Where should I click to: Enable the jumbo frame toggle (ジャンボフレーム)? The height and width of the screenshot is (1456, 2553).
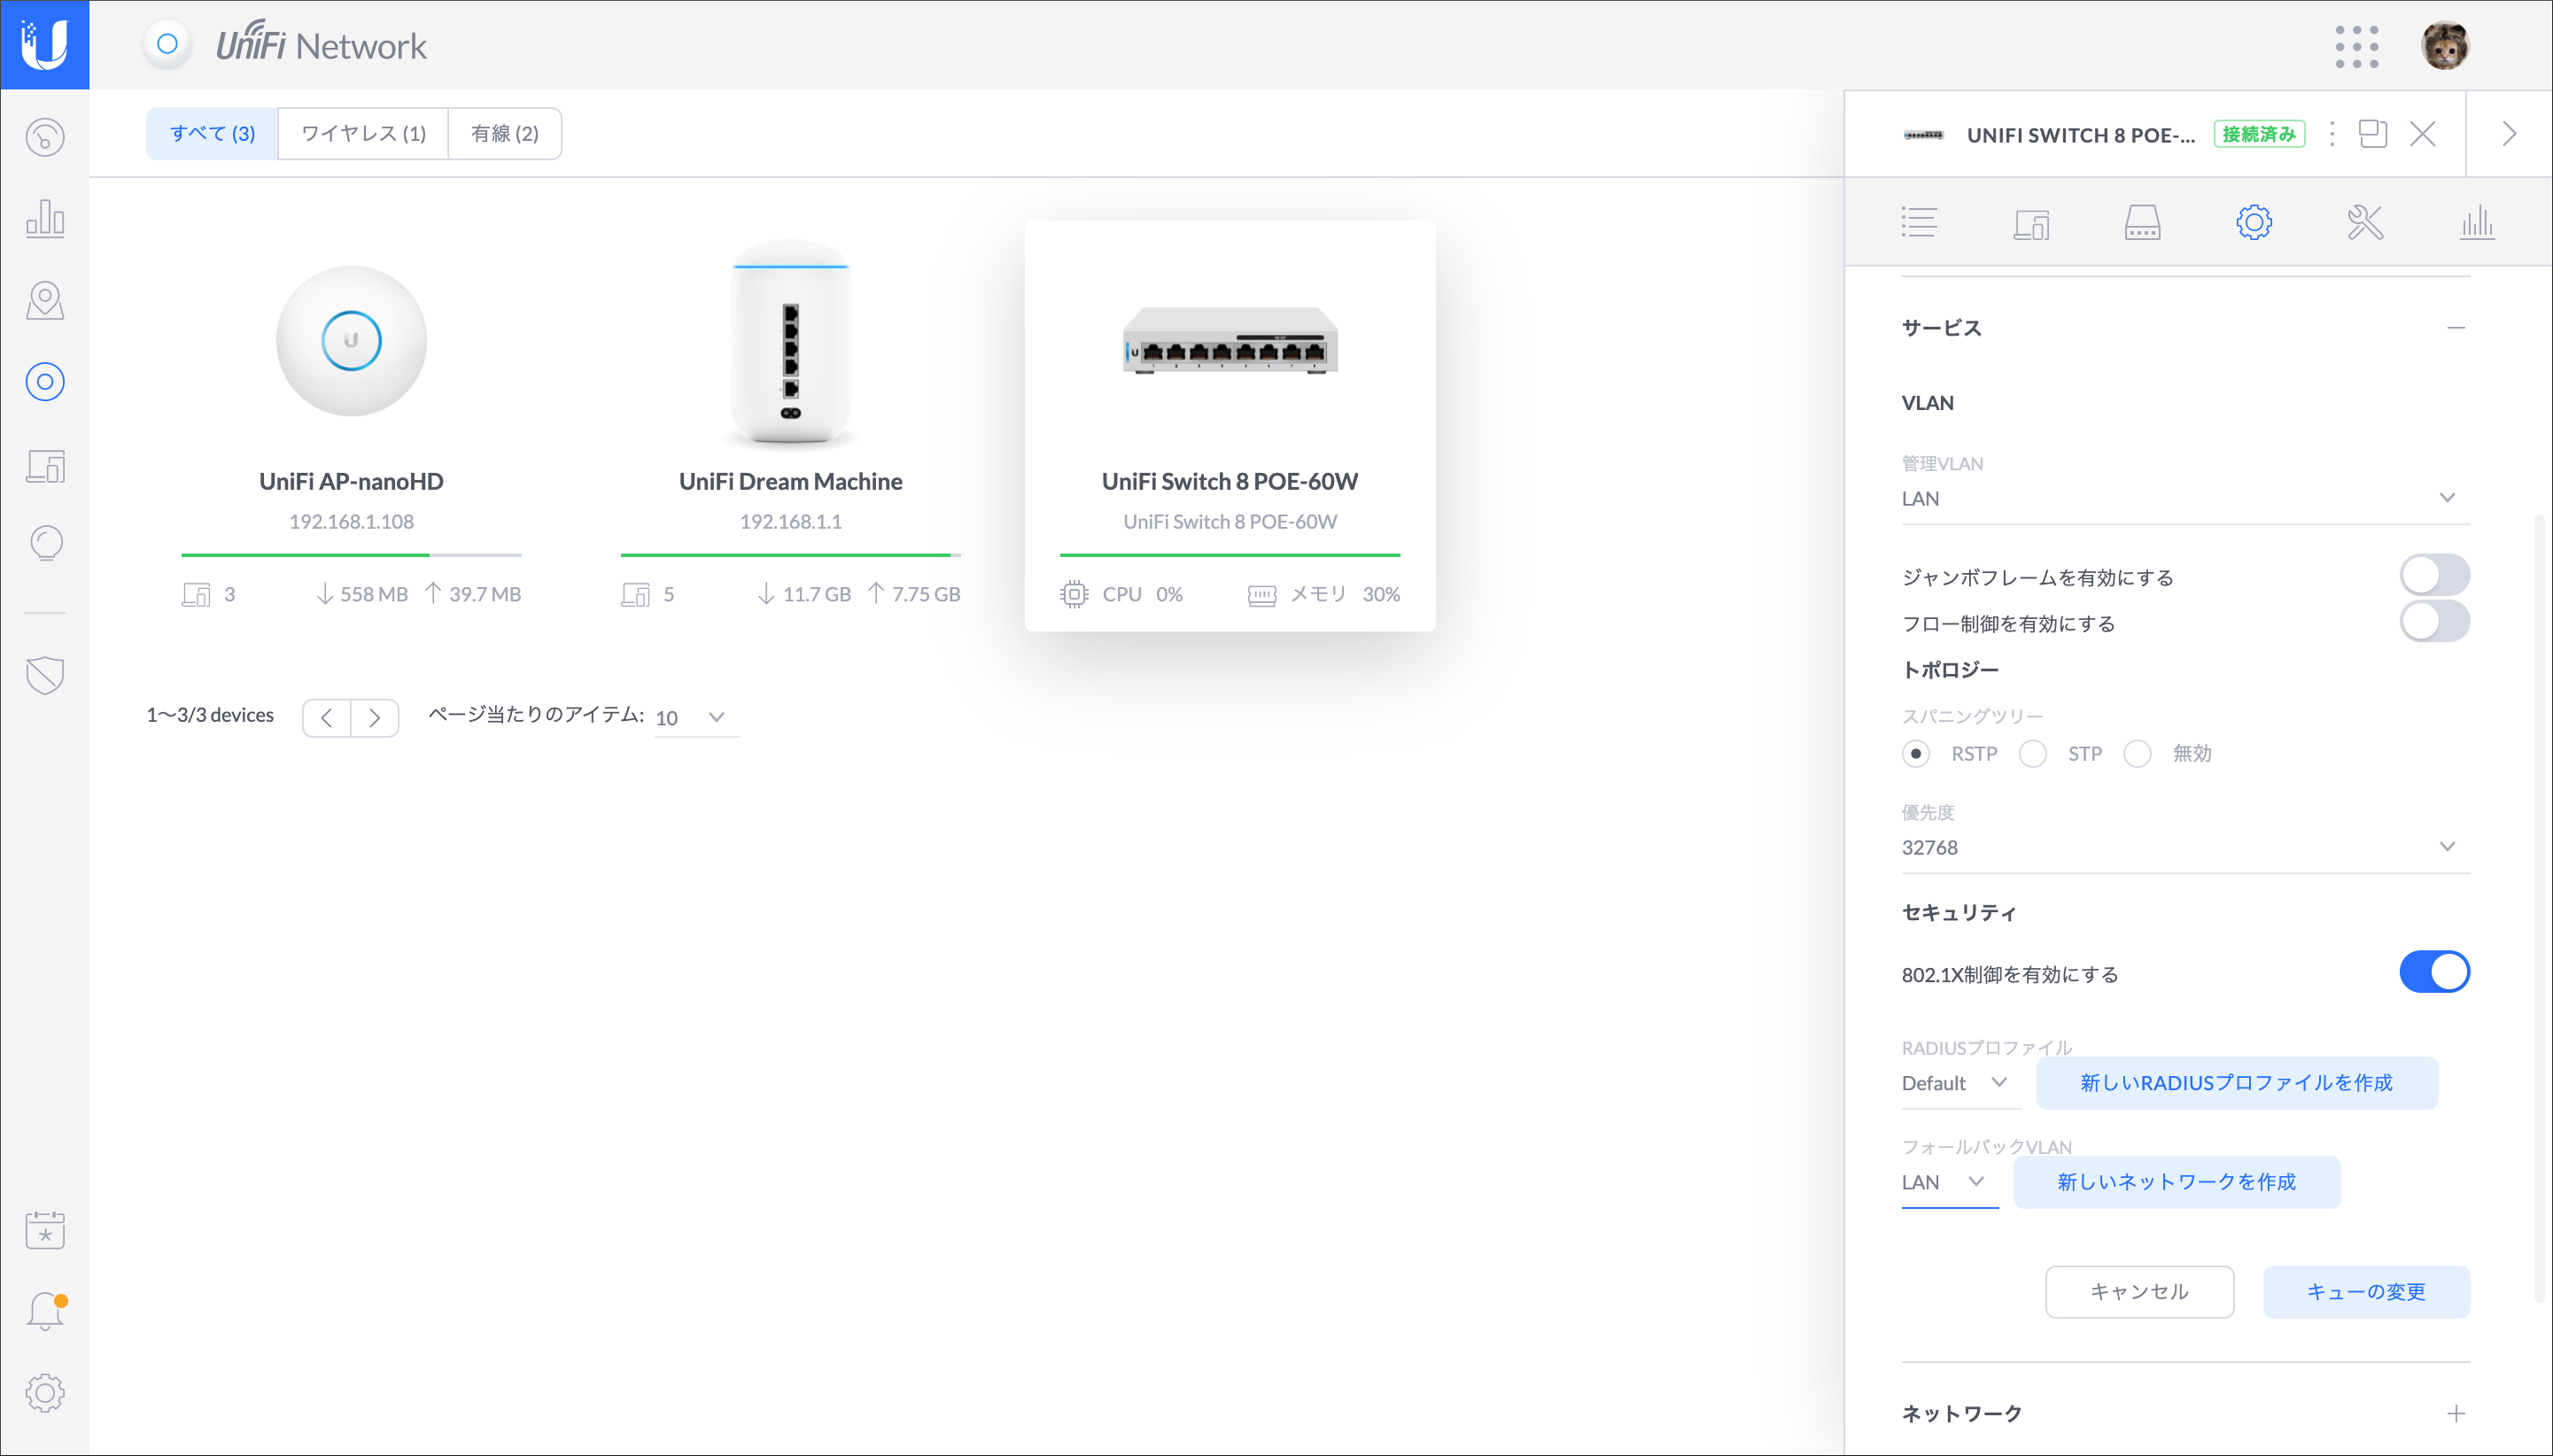click(2434, 575)
